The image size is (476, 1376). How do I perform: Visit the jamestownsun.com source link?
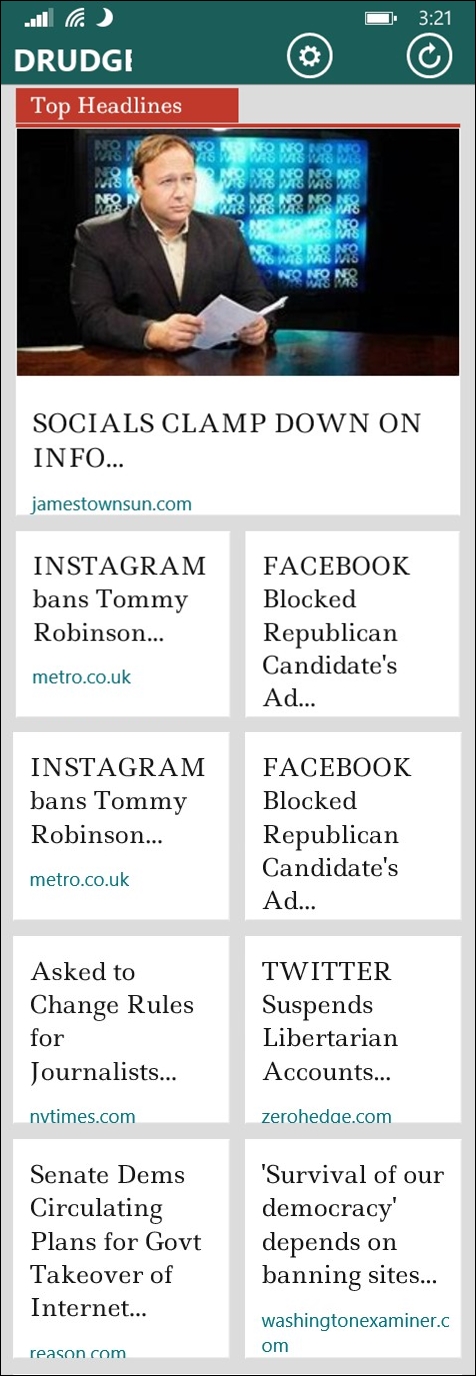[x=112, y=504]
